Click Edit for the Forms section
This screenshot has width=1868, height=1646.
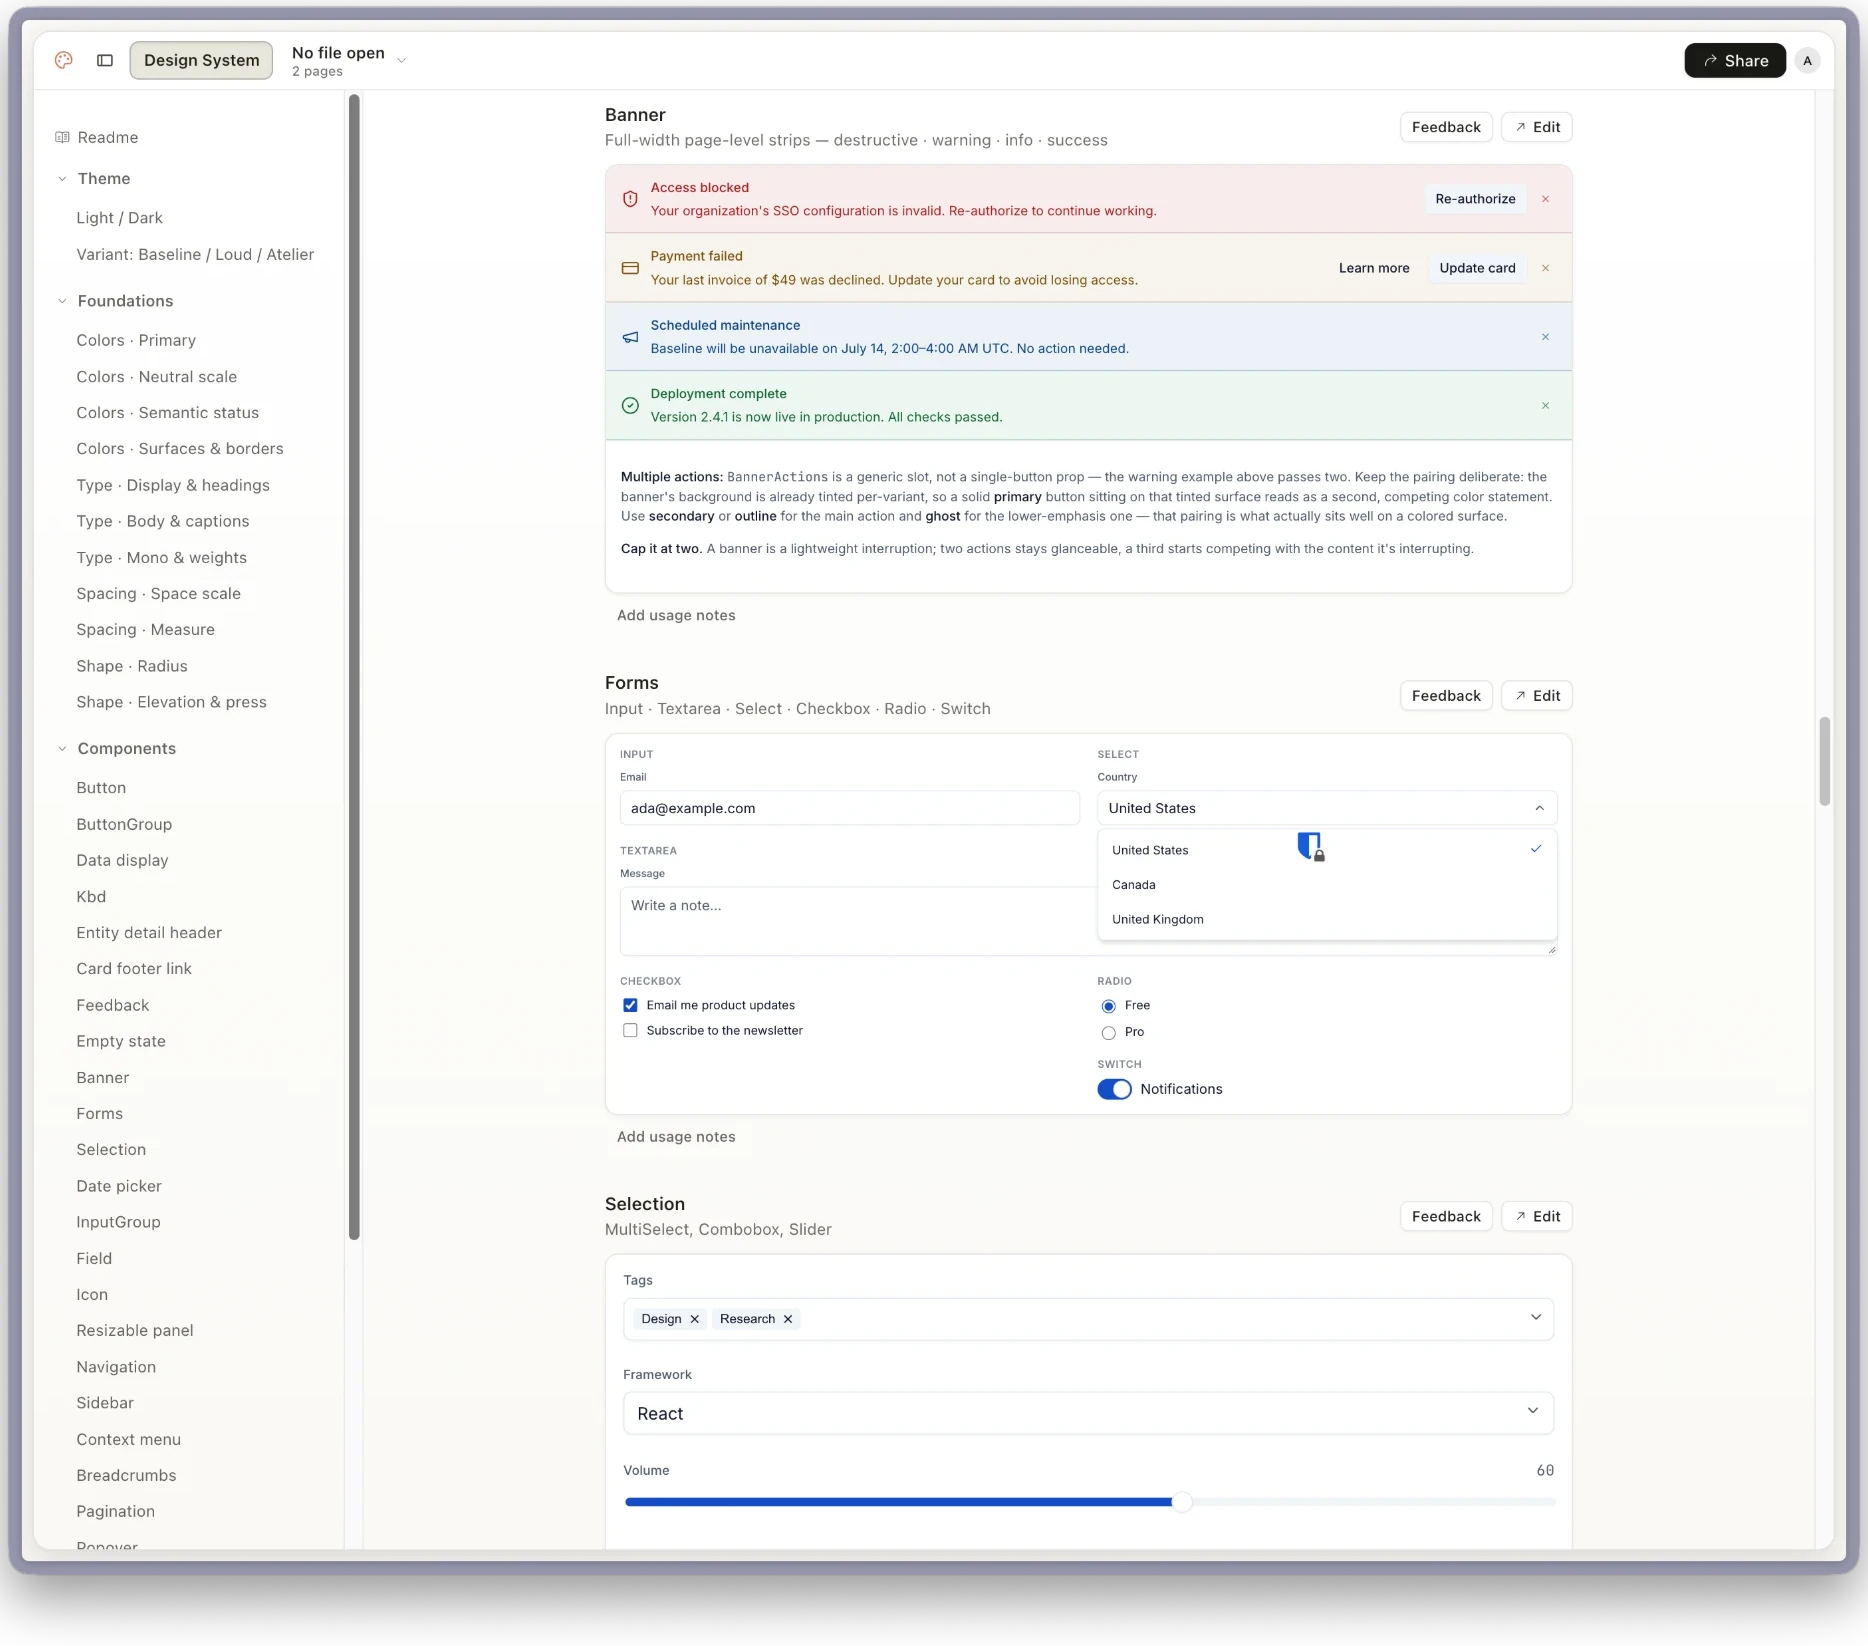pos(1537,696)
